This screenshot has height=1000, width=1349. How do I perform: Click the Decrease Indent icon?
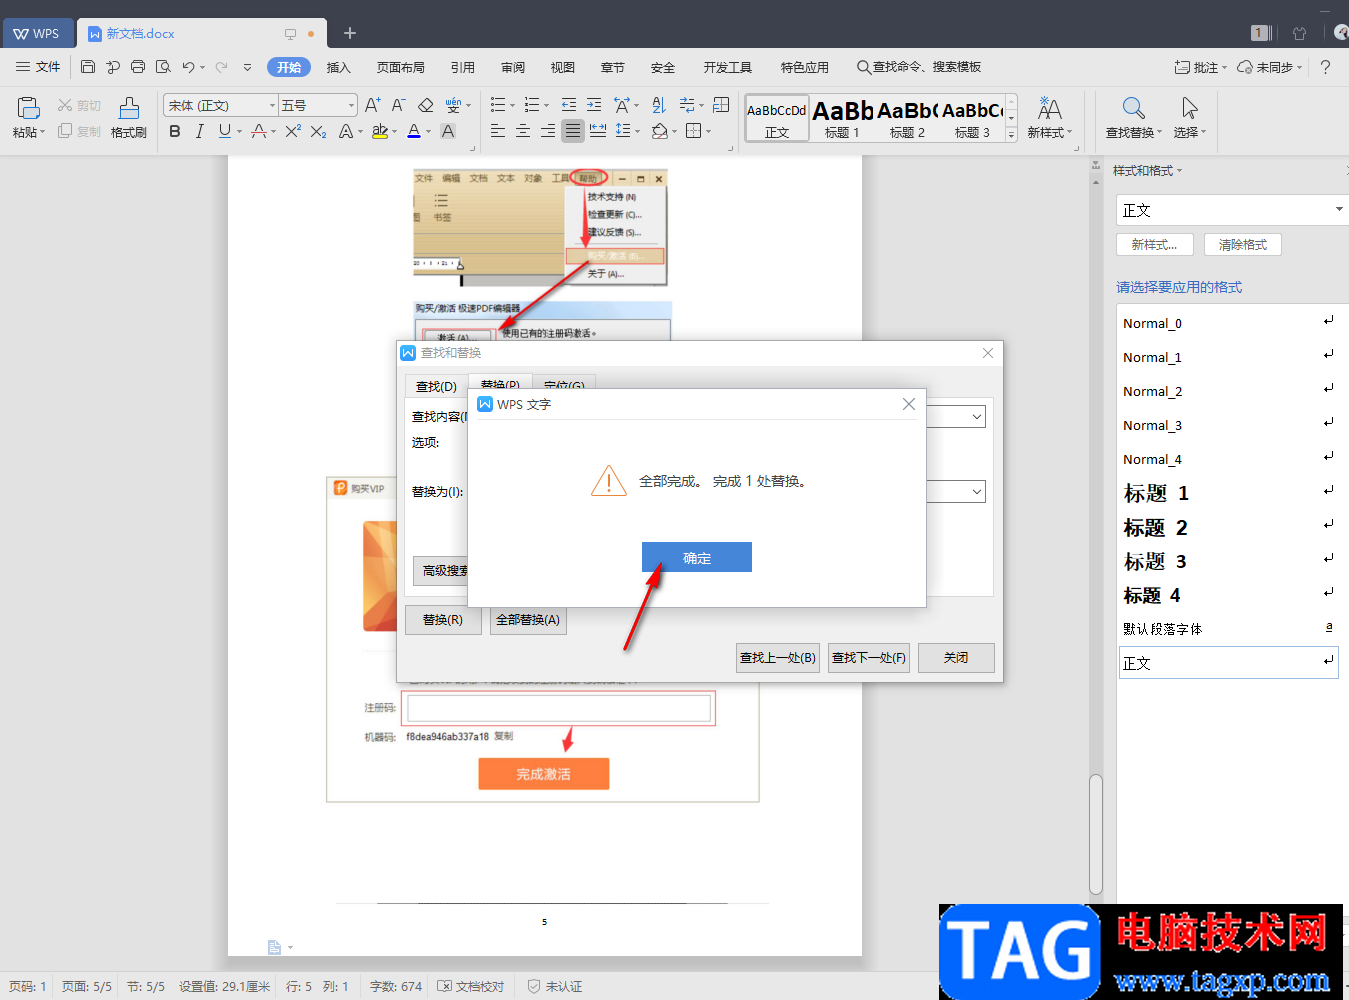pos(569,105)
